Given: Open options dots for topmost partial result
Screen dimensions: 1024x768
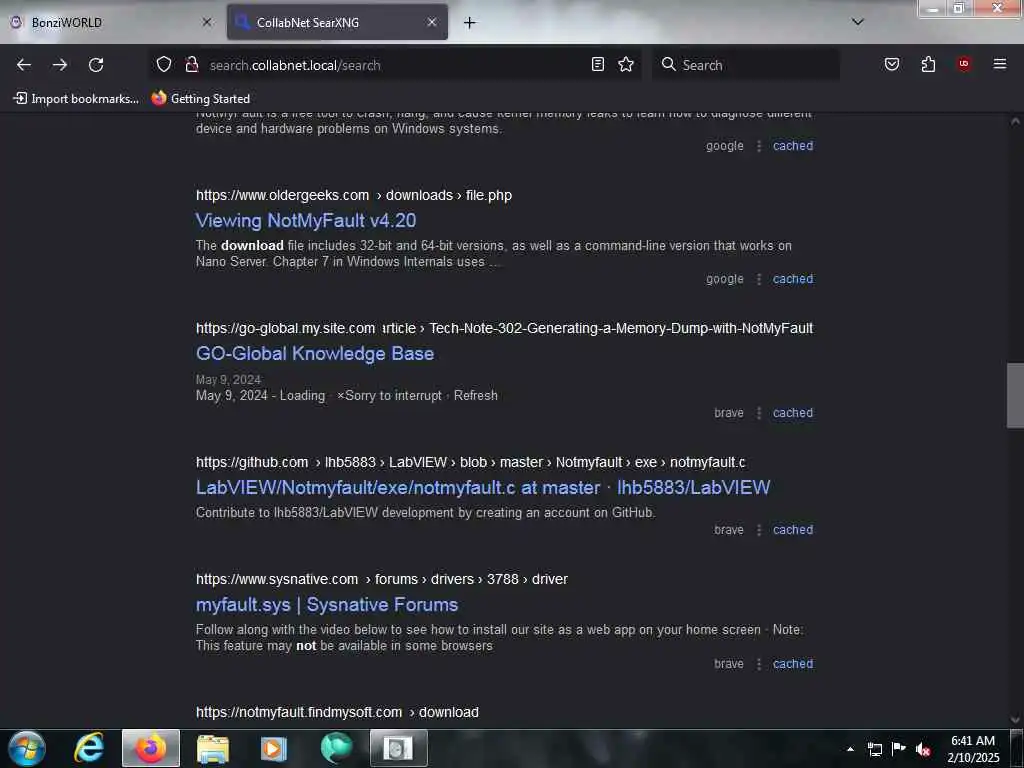Looking at the screenshot, I should click(x=759, y=146).
